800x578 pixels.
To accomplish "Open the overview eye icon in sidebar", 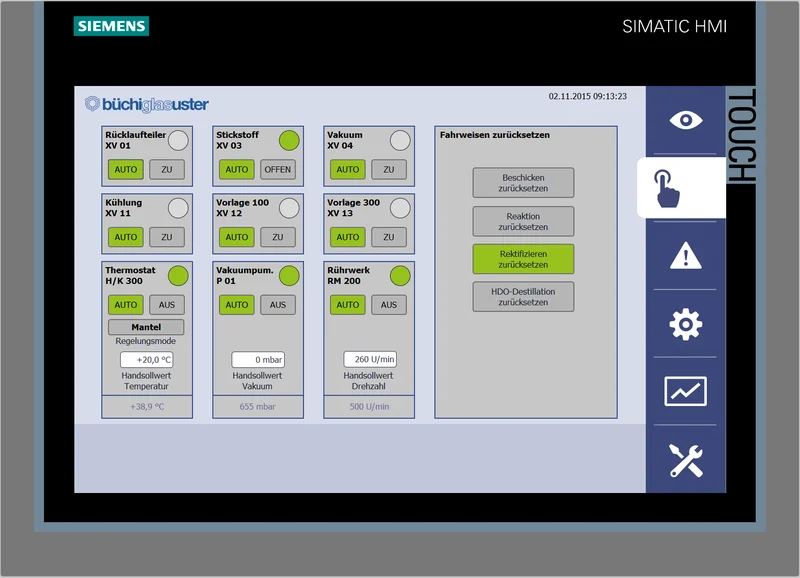I will pyautogui.click(x=685, y=120).
